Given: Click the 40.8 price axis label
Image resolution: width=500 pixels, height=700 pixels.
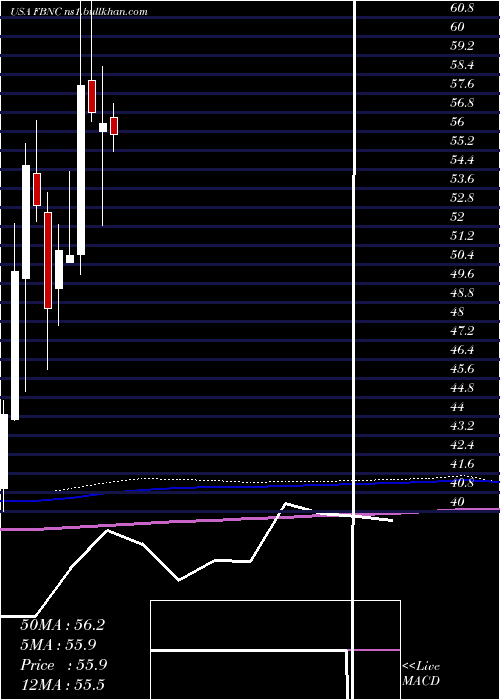Looking at the screenshot, I should 462,483.
